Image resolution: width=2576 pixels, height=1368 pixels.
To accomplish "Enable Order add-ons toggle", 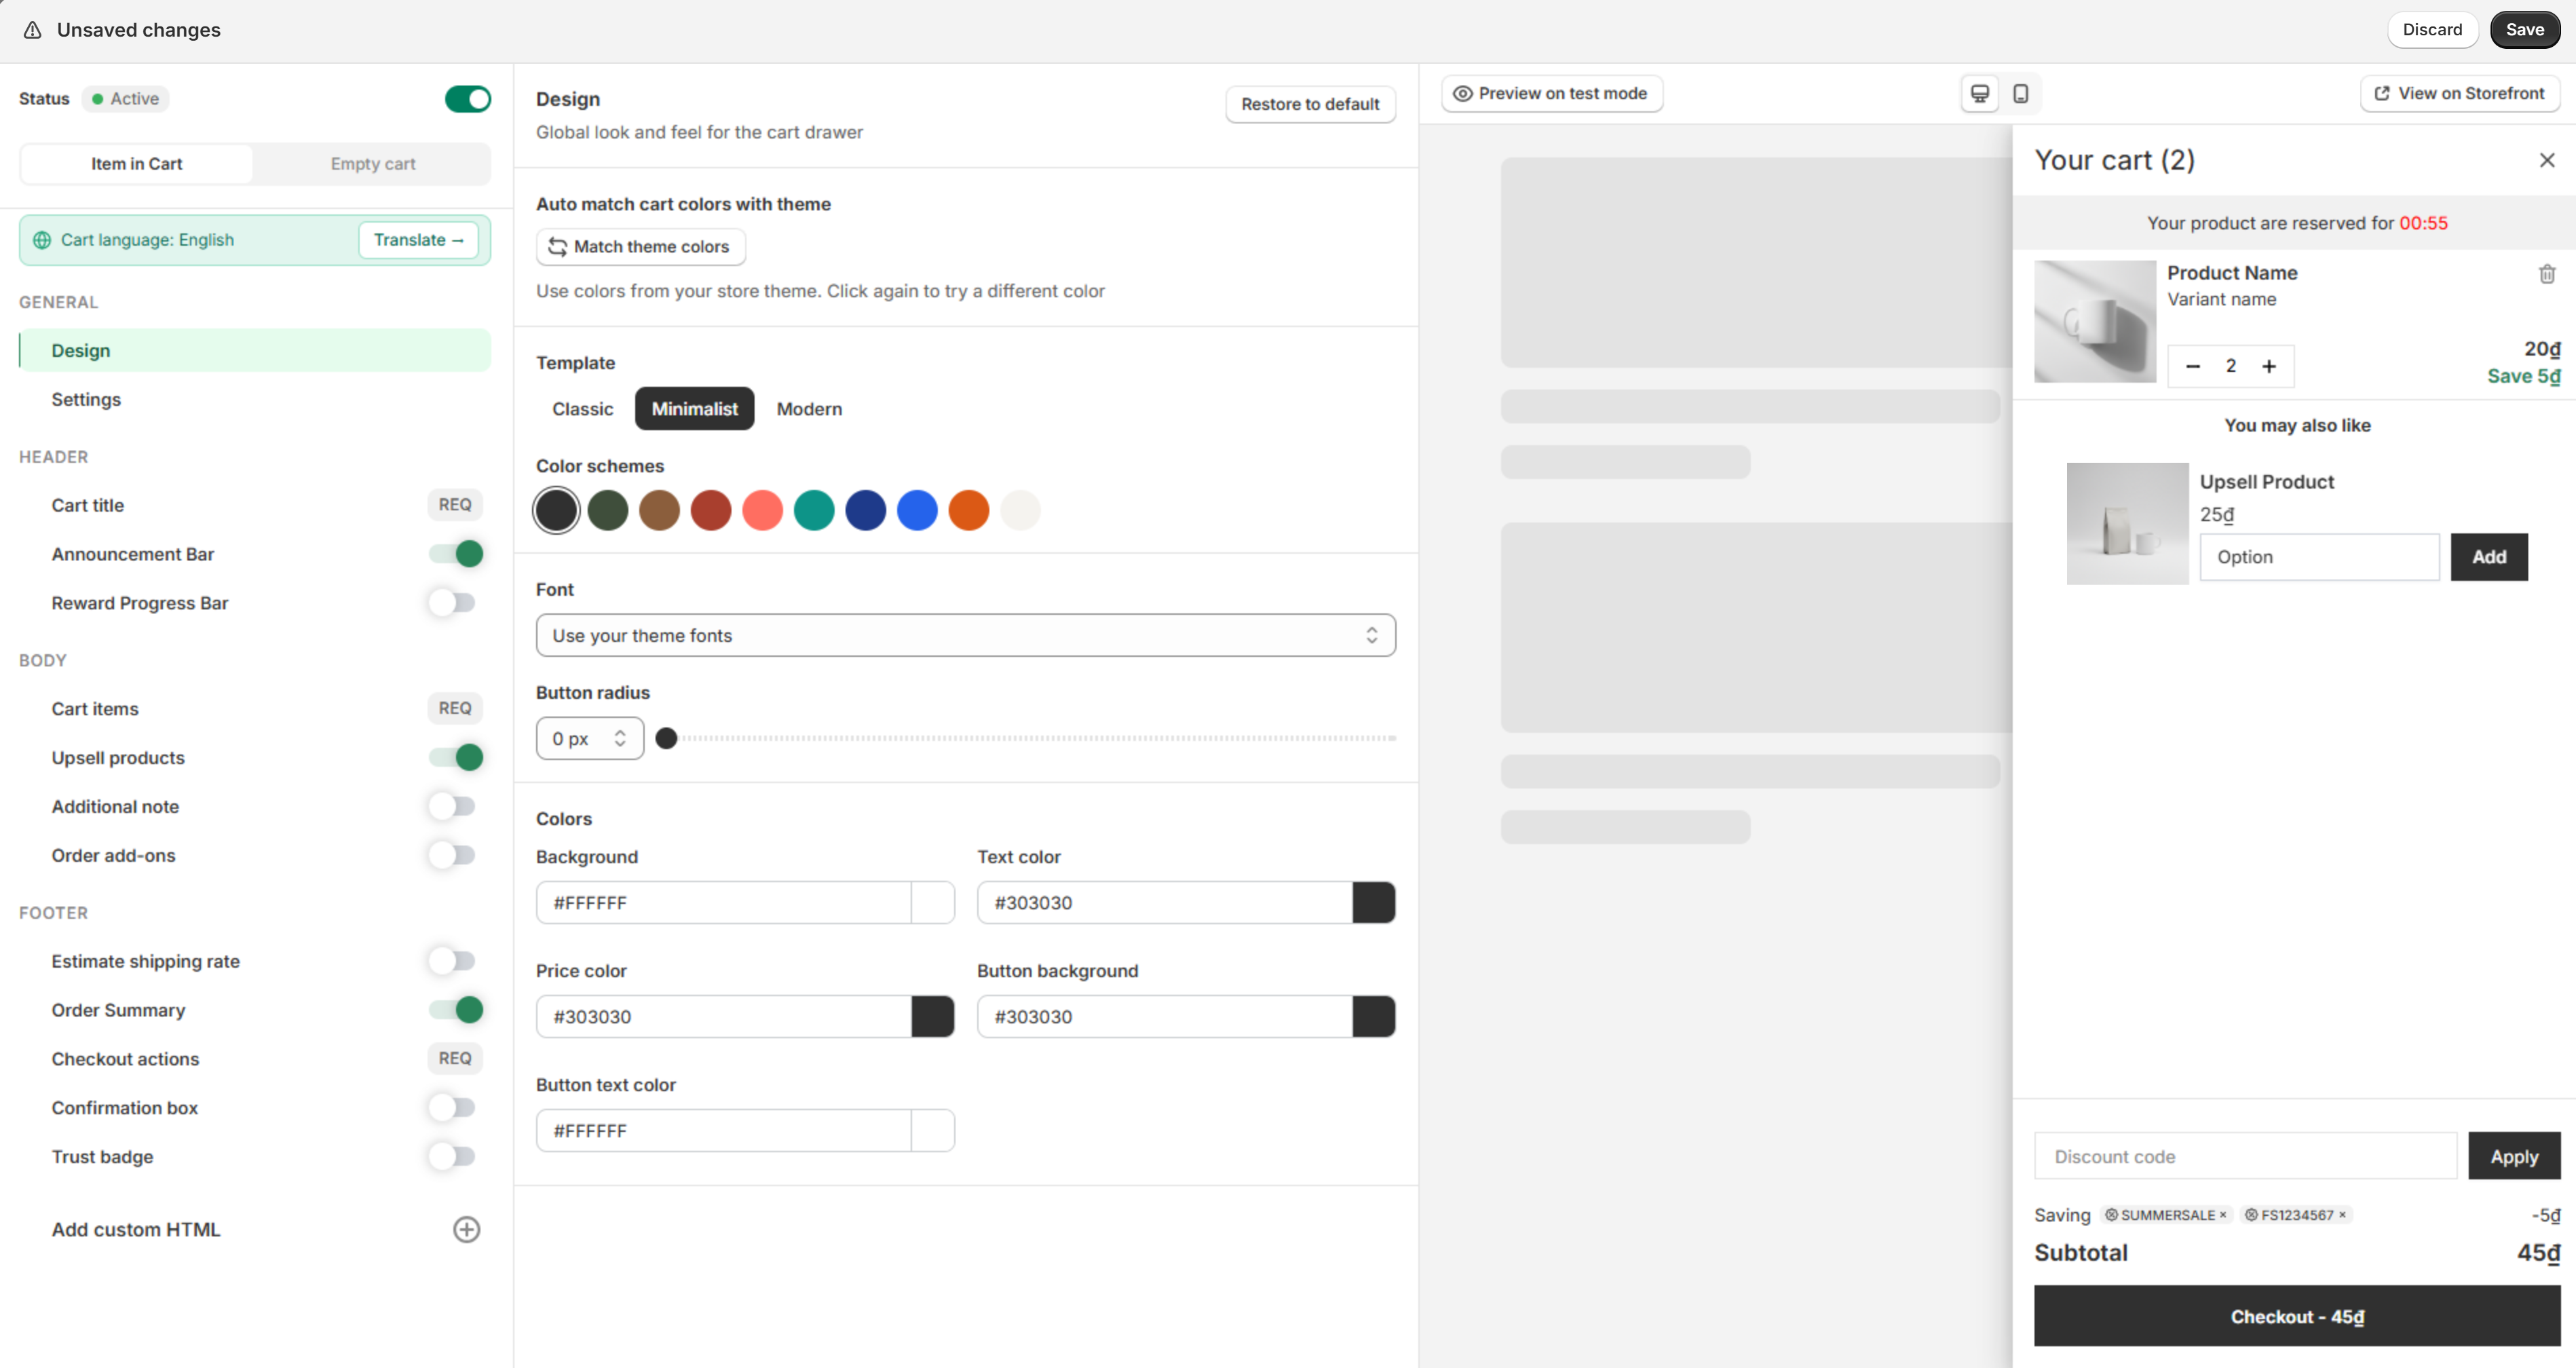I will [452, 856].
